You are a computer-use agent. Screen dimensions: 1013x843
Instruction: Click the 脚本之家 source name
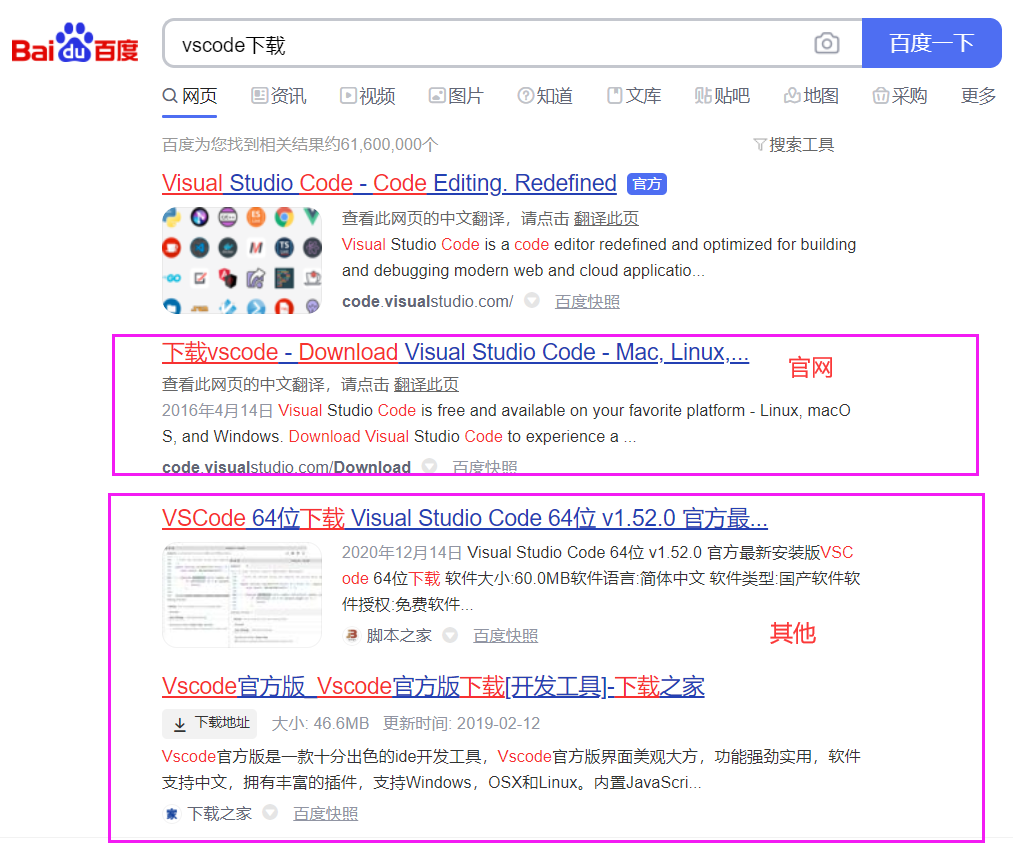399,636
